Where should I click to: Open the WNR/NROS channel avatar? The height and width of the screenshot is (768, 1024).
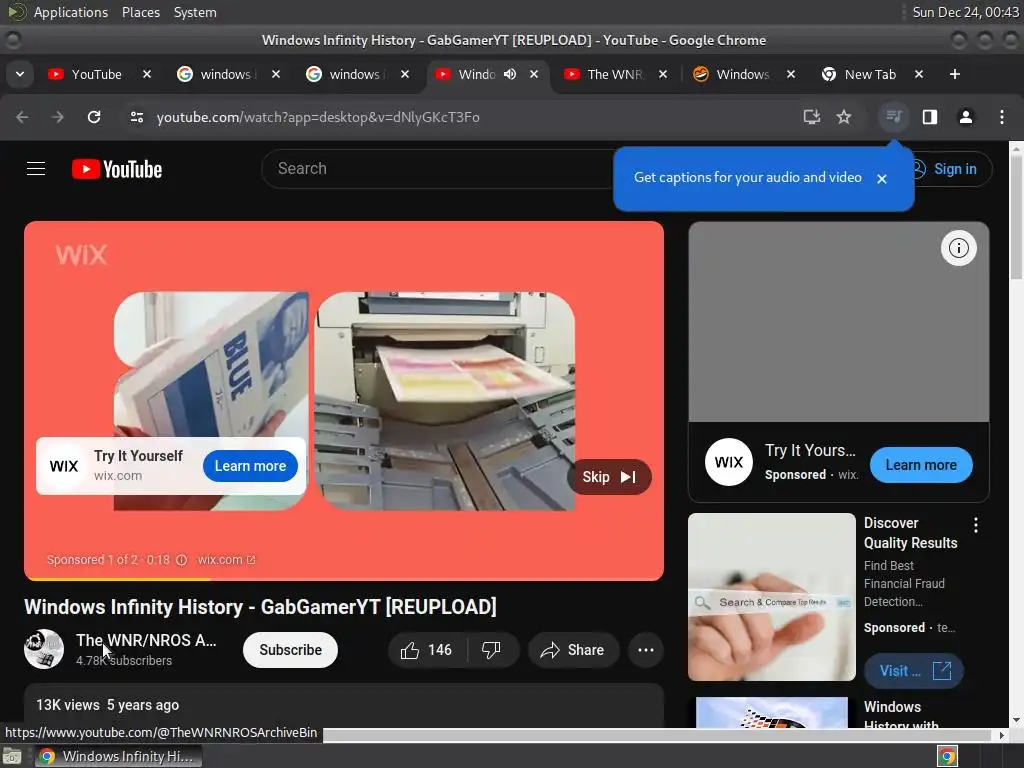pyautogui.click(x=44, y=649)
